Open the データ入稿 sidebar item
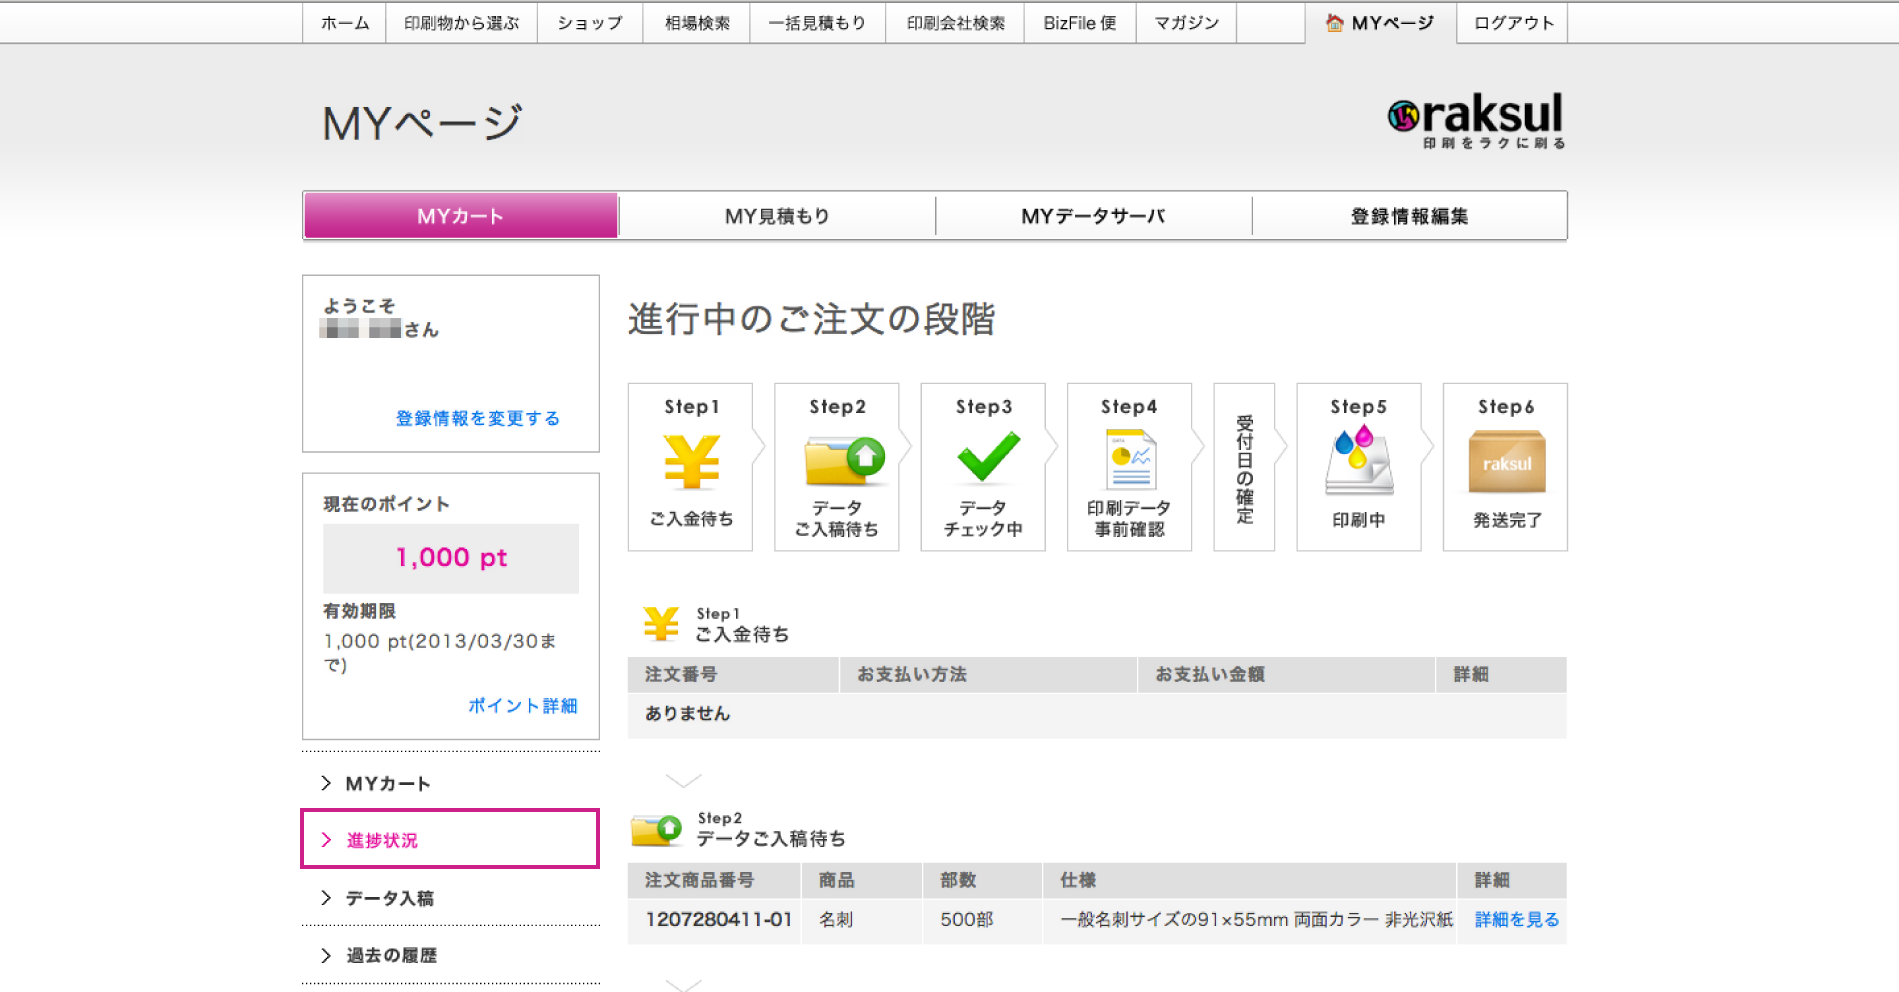The height and width of the screenshot is (992, 1899). 389,898
